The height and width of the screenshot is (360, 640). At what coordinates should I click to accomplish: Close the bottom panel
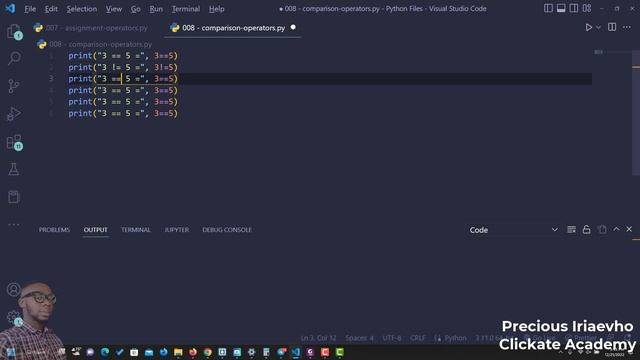(x=629, y=229)
